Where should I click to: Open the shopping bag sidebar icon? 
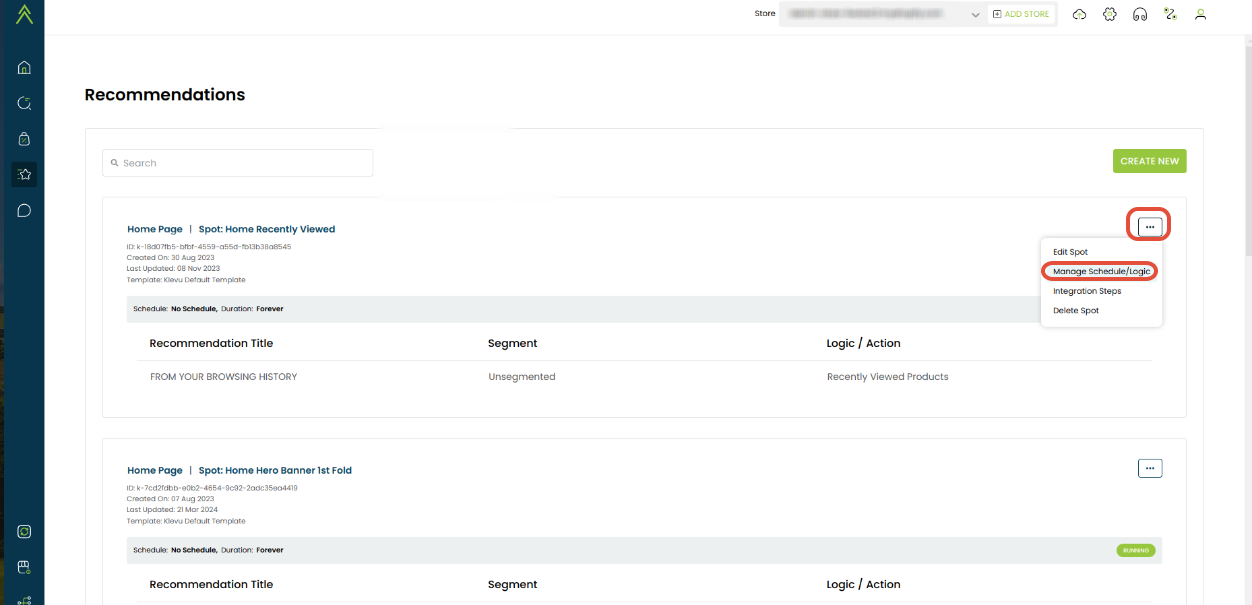(24, 139)
